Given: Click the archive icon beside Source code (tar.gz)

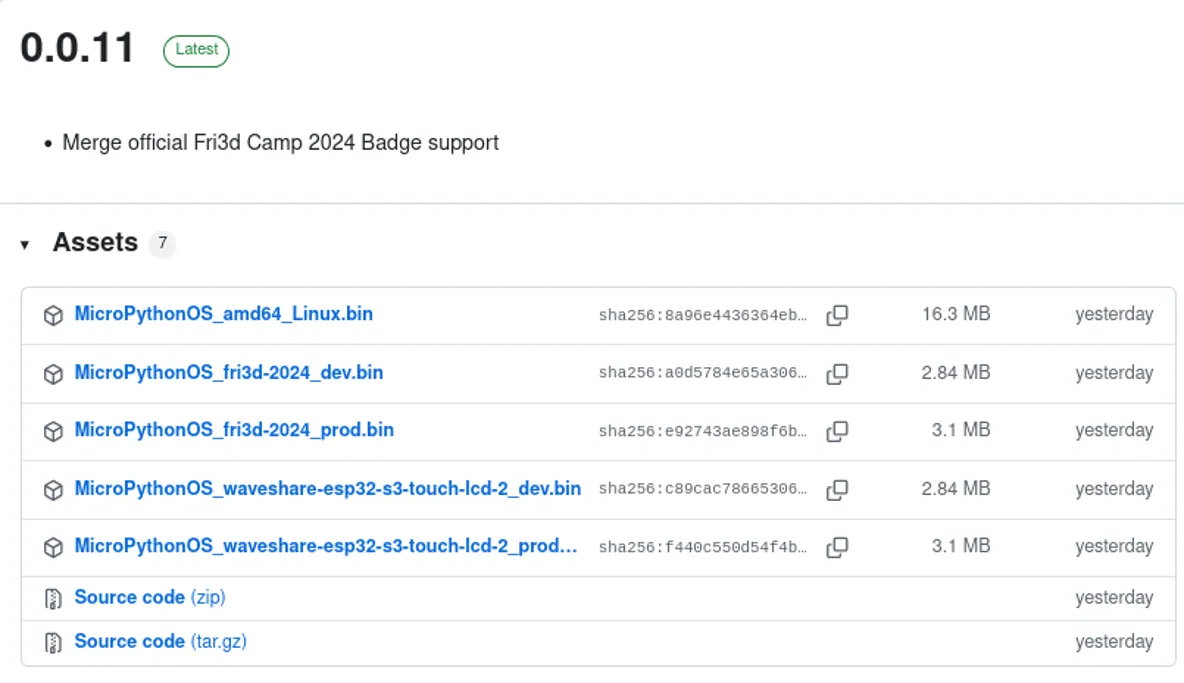Looking at the screenshot, I should tap(53, 642).
